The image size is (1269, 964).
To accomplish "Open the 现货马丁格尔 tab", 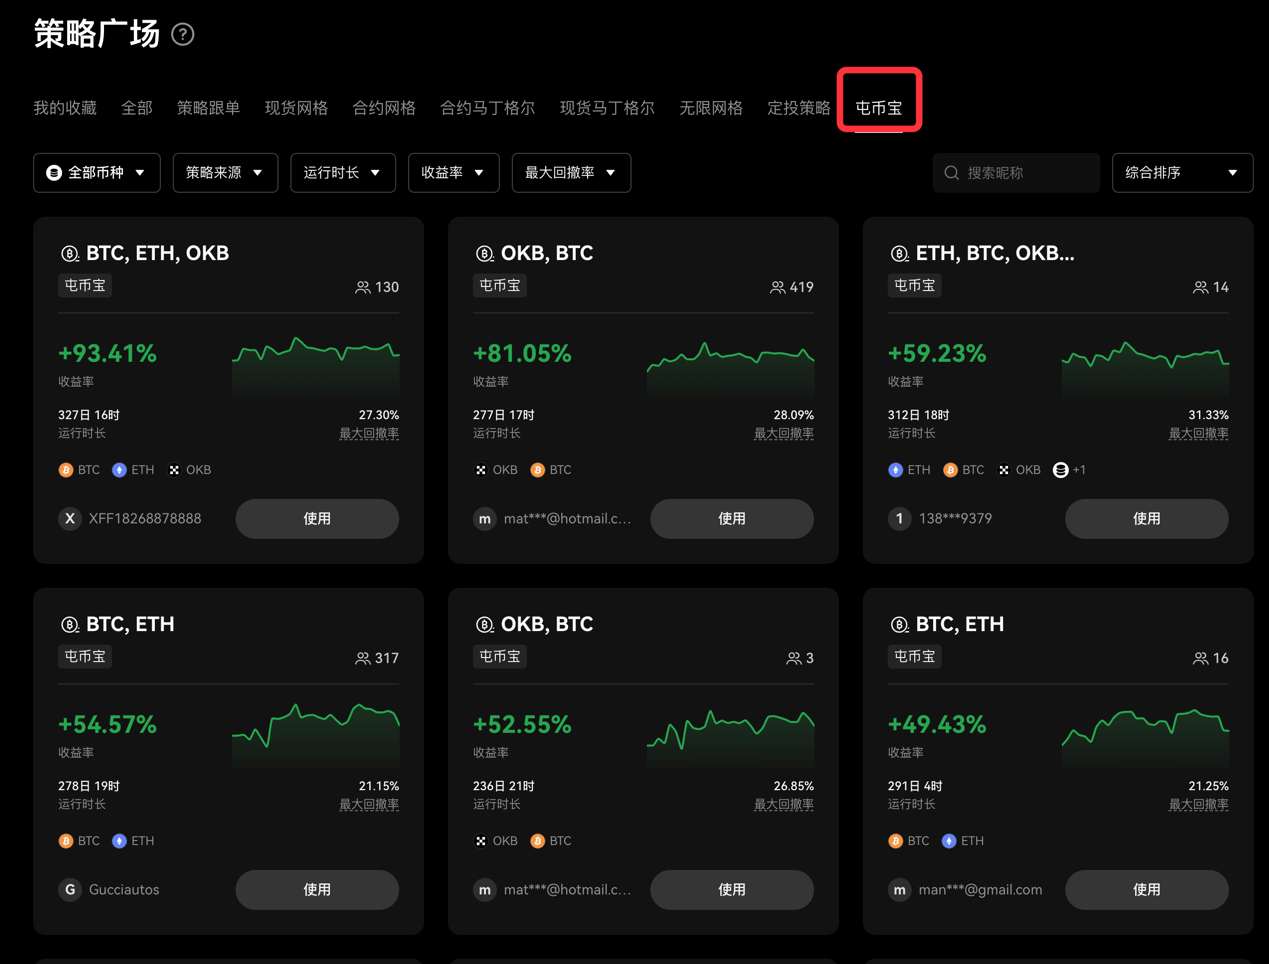I will [x=608, y=108].
